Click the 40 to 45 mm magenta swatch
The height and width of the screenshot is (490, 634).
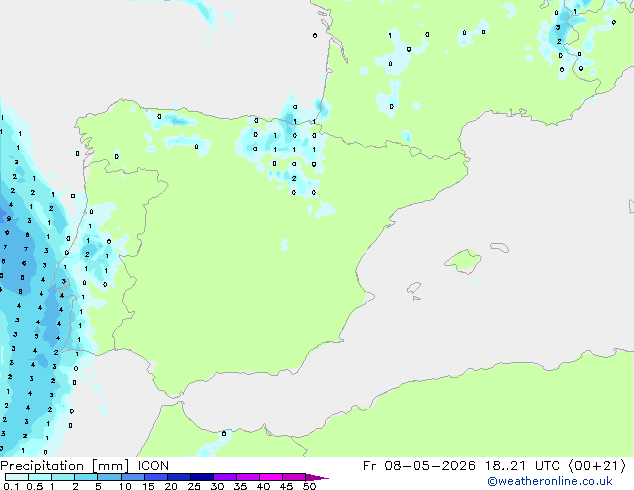pyautogui.click(x=271, y=477)
